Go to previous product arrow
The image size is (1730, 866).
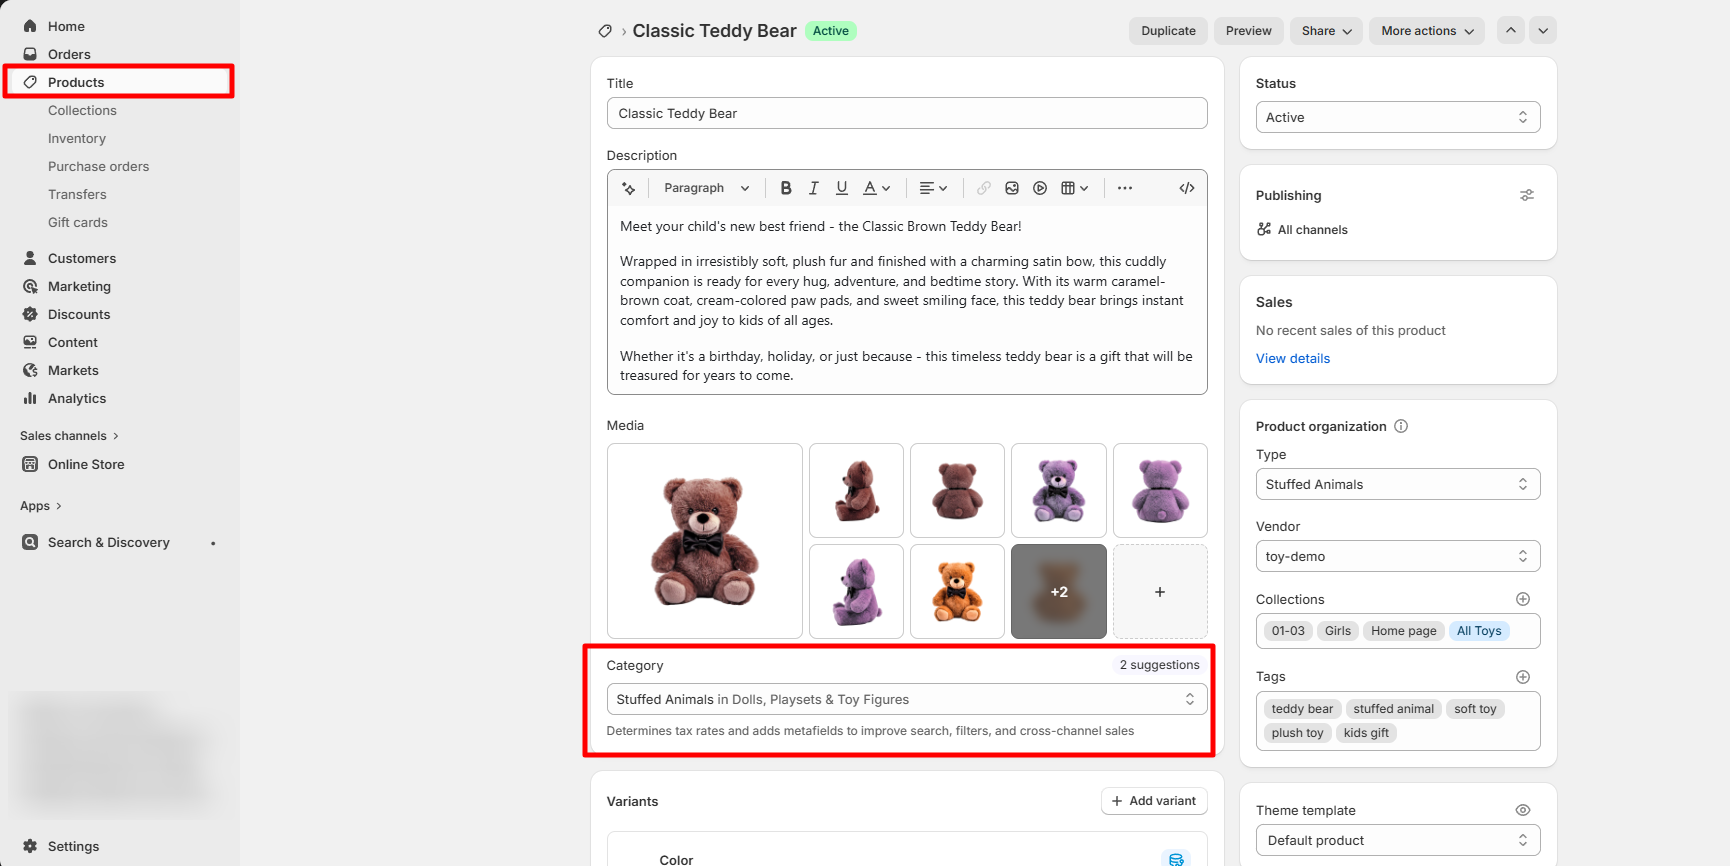pyautogui.click(x=1511, y=31)
